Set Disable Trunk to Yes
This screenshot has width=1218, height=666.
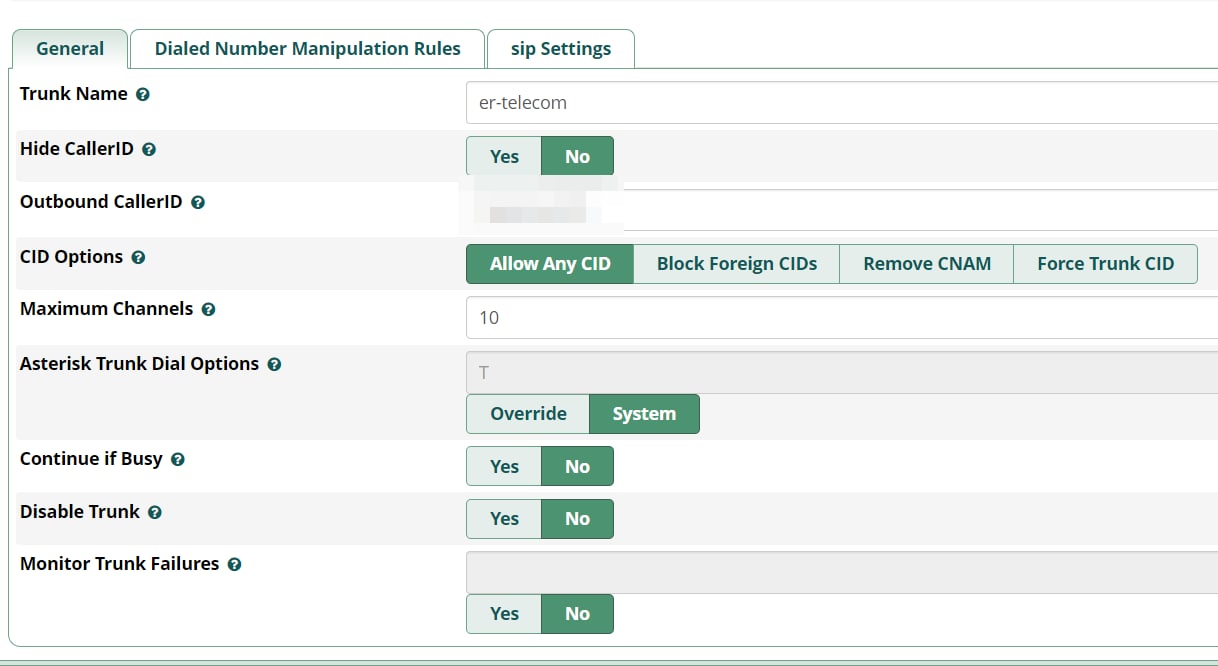504,518
